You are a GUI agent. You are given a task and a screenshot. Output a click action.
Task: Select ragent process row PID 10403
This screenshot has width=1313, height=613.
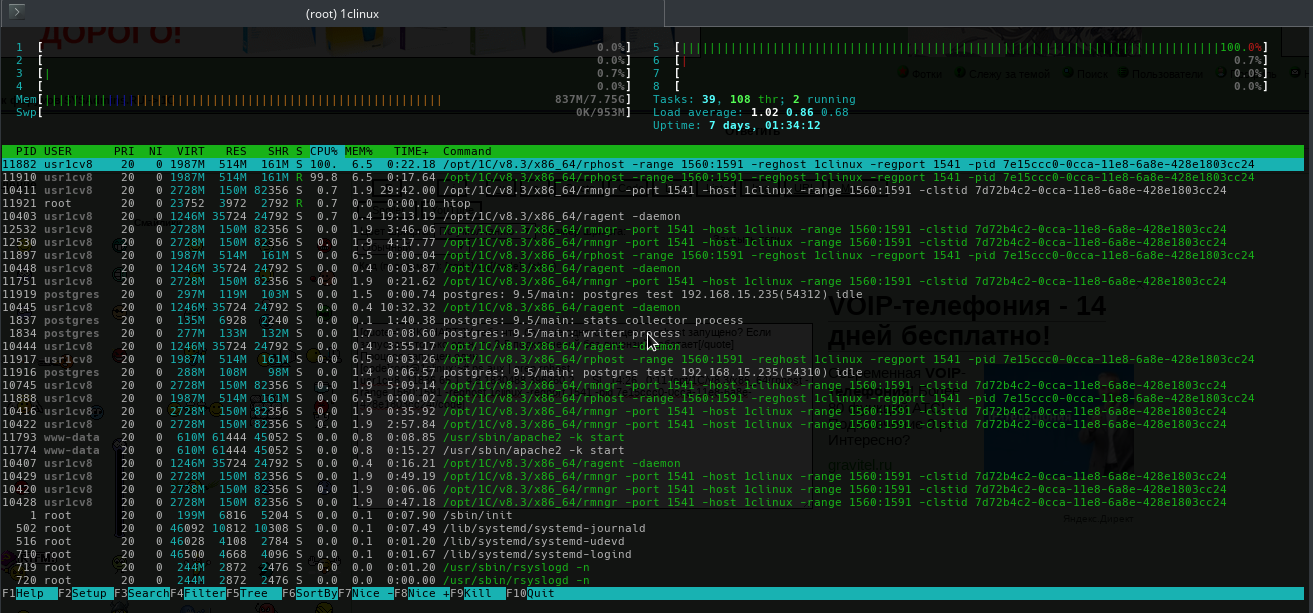(653, 216)
